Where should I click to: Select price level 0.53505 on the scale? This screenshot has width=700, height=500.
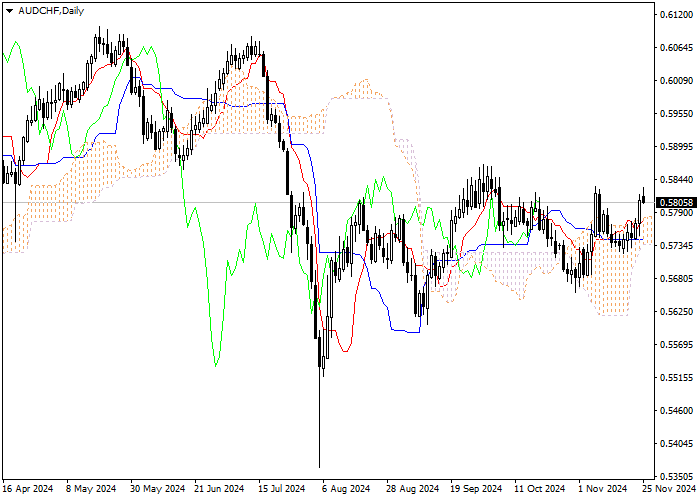[x=677, y=475]
